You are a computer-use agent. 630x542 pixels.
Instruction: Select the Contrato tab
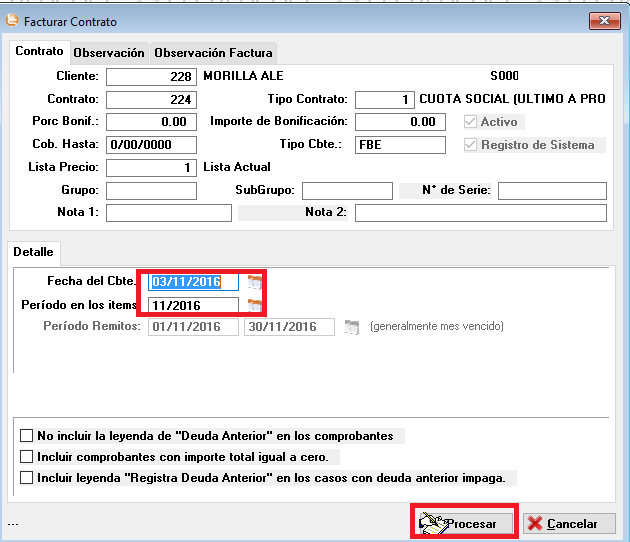coord(39,51)
